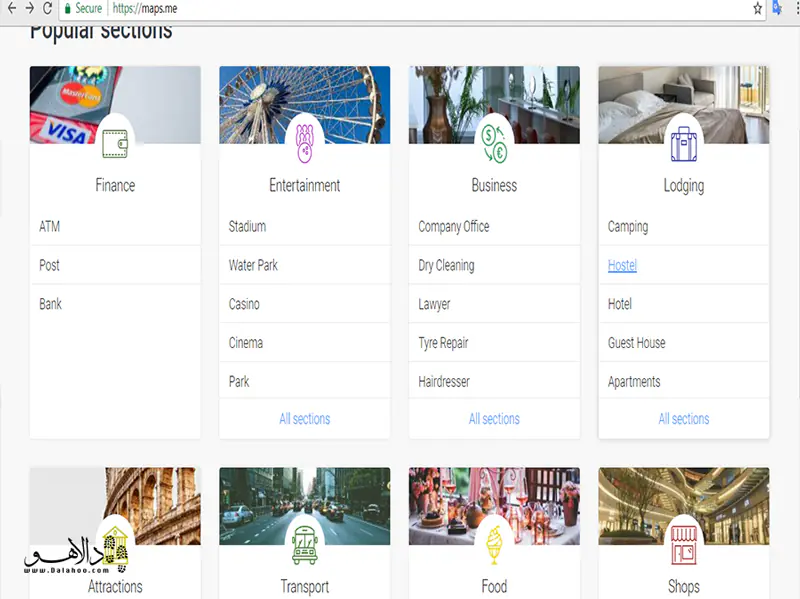Open the Finance credit cards image
Viewport: 800px width, 599px height.
pyautogui.click(x=115, y=105)
